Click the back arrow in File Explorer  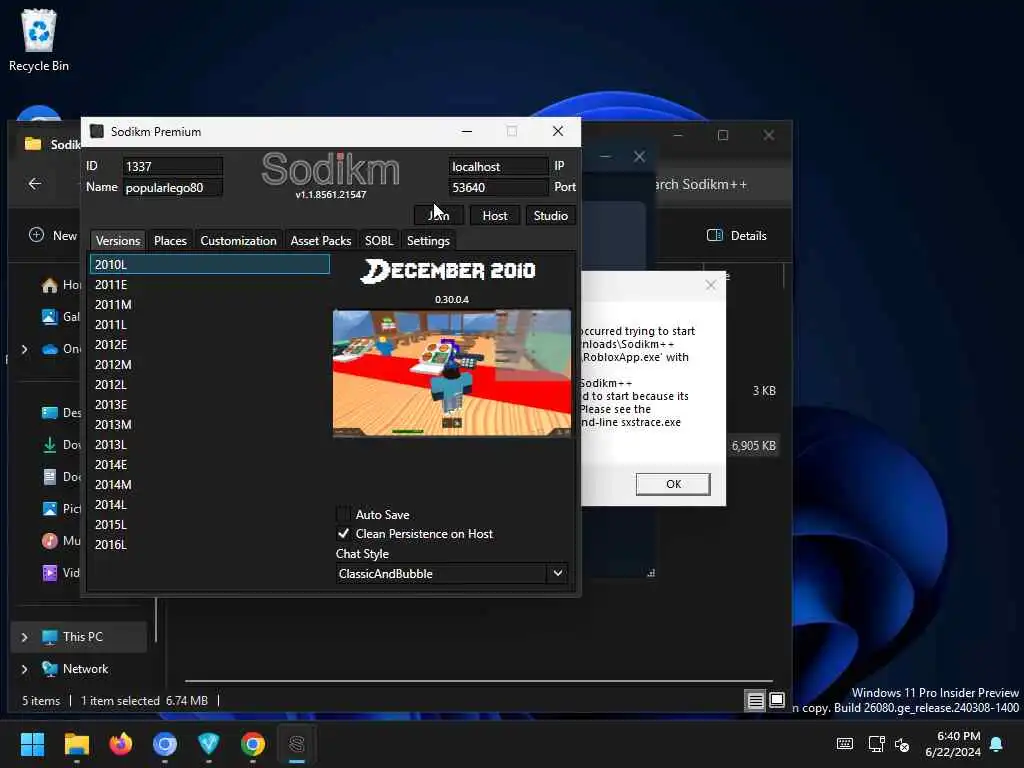coord(35,184)
